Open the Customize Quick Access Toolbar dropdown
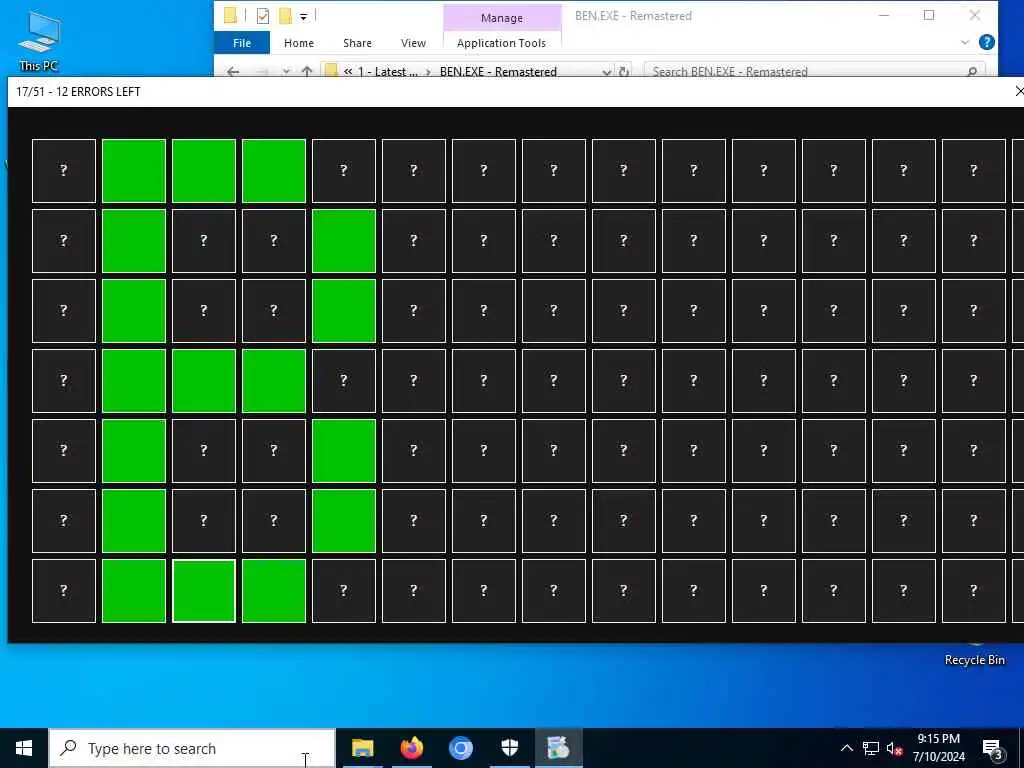This screenshot has height=768, width=1024. tap(304, 16)
